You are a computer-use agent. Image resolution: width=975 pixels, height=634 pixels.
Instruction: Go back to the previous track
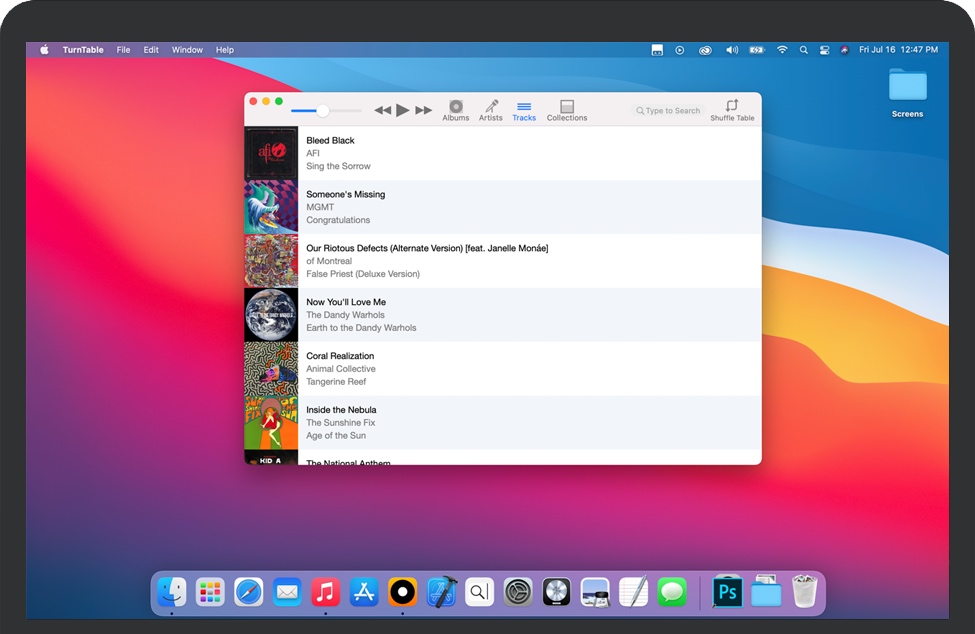pyautogui.click(x=382, y=110)
